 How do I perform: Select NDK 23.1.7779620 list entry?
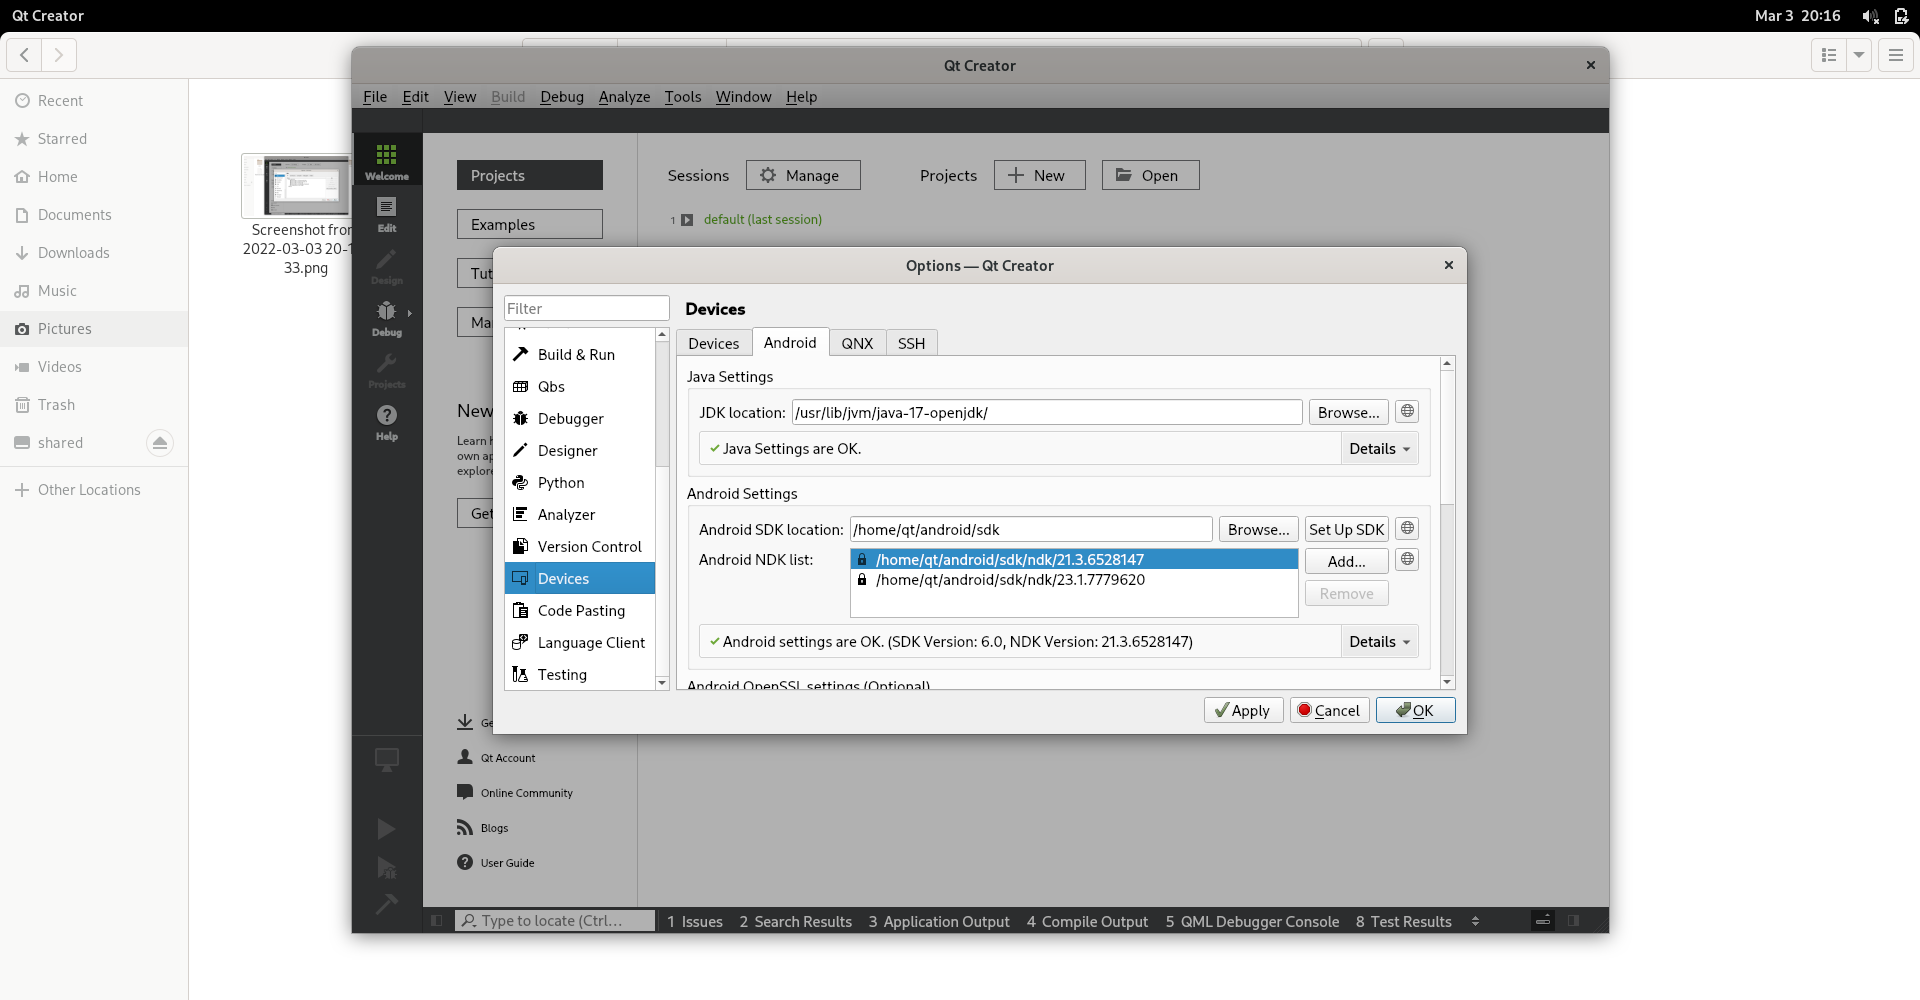(1074, 580)
